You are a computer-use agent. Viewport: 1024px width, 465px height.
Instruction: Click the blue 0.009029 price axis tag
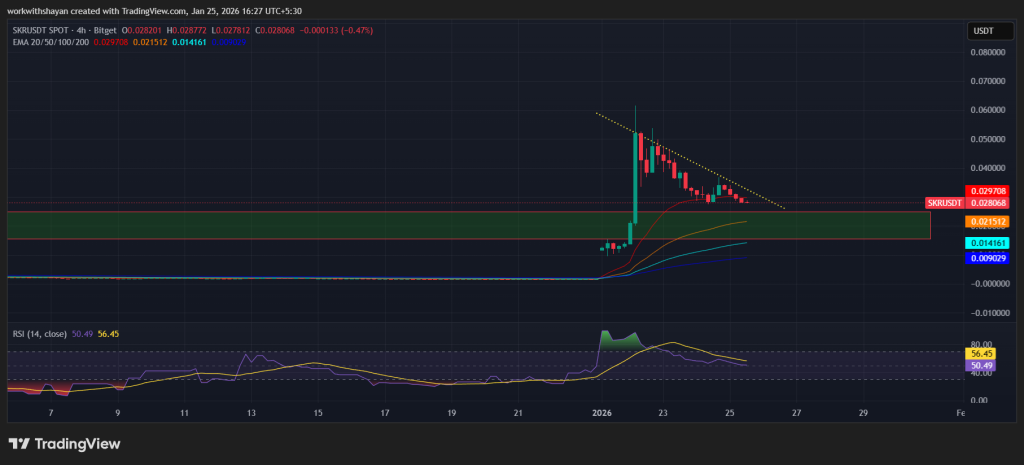tap(987, 258)
